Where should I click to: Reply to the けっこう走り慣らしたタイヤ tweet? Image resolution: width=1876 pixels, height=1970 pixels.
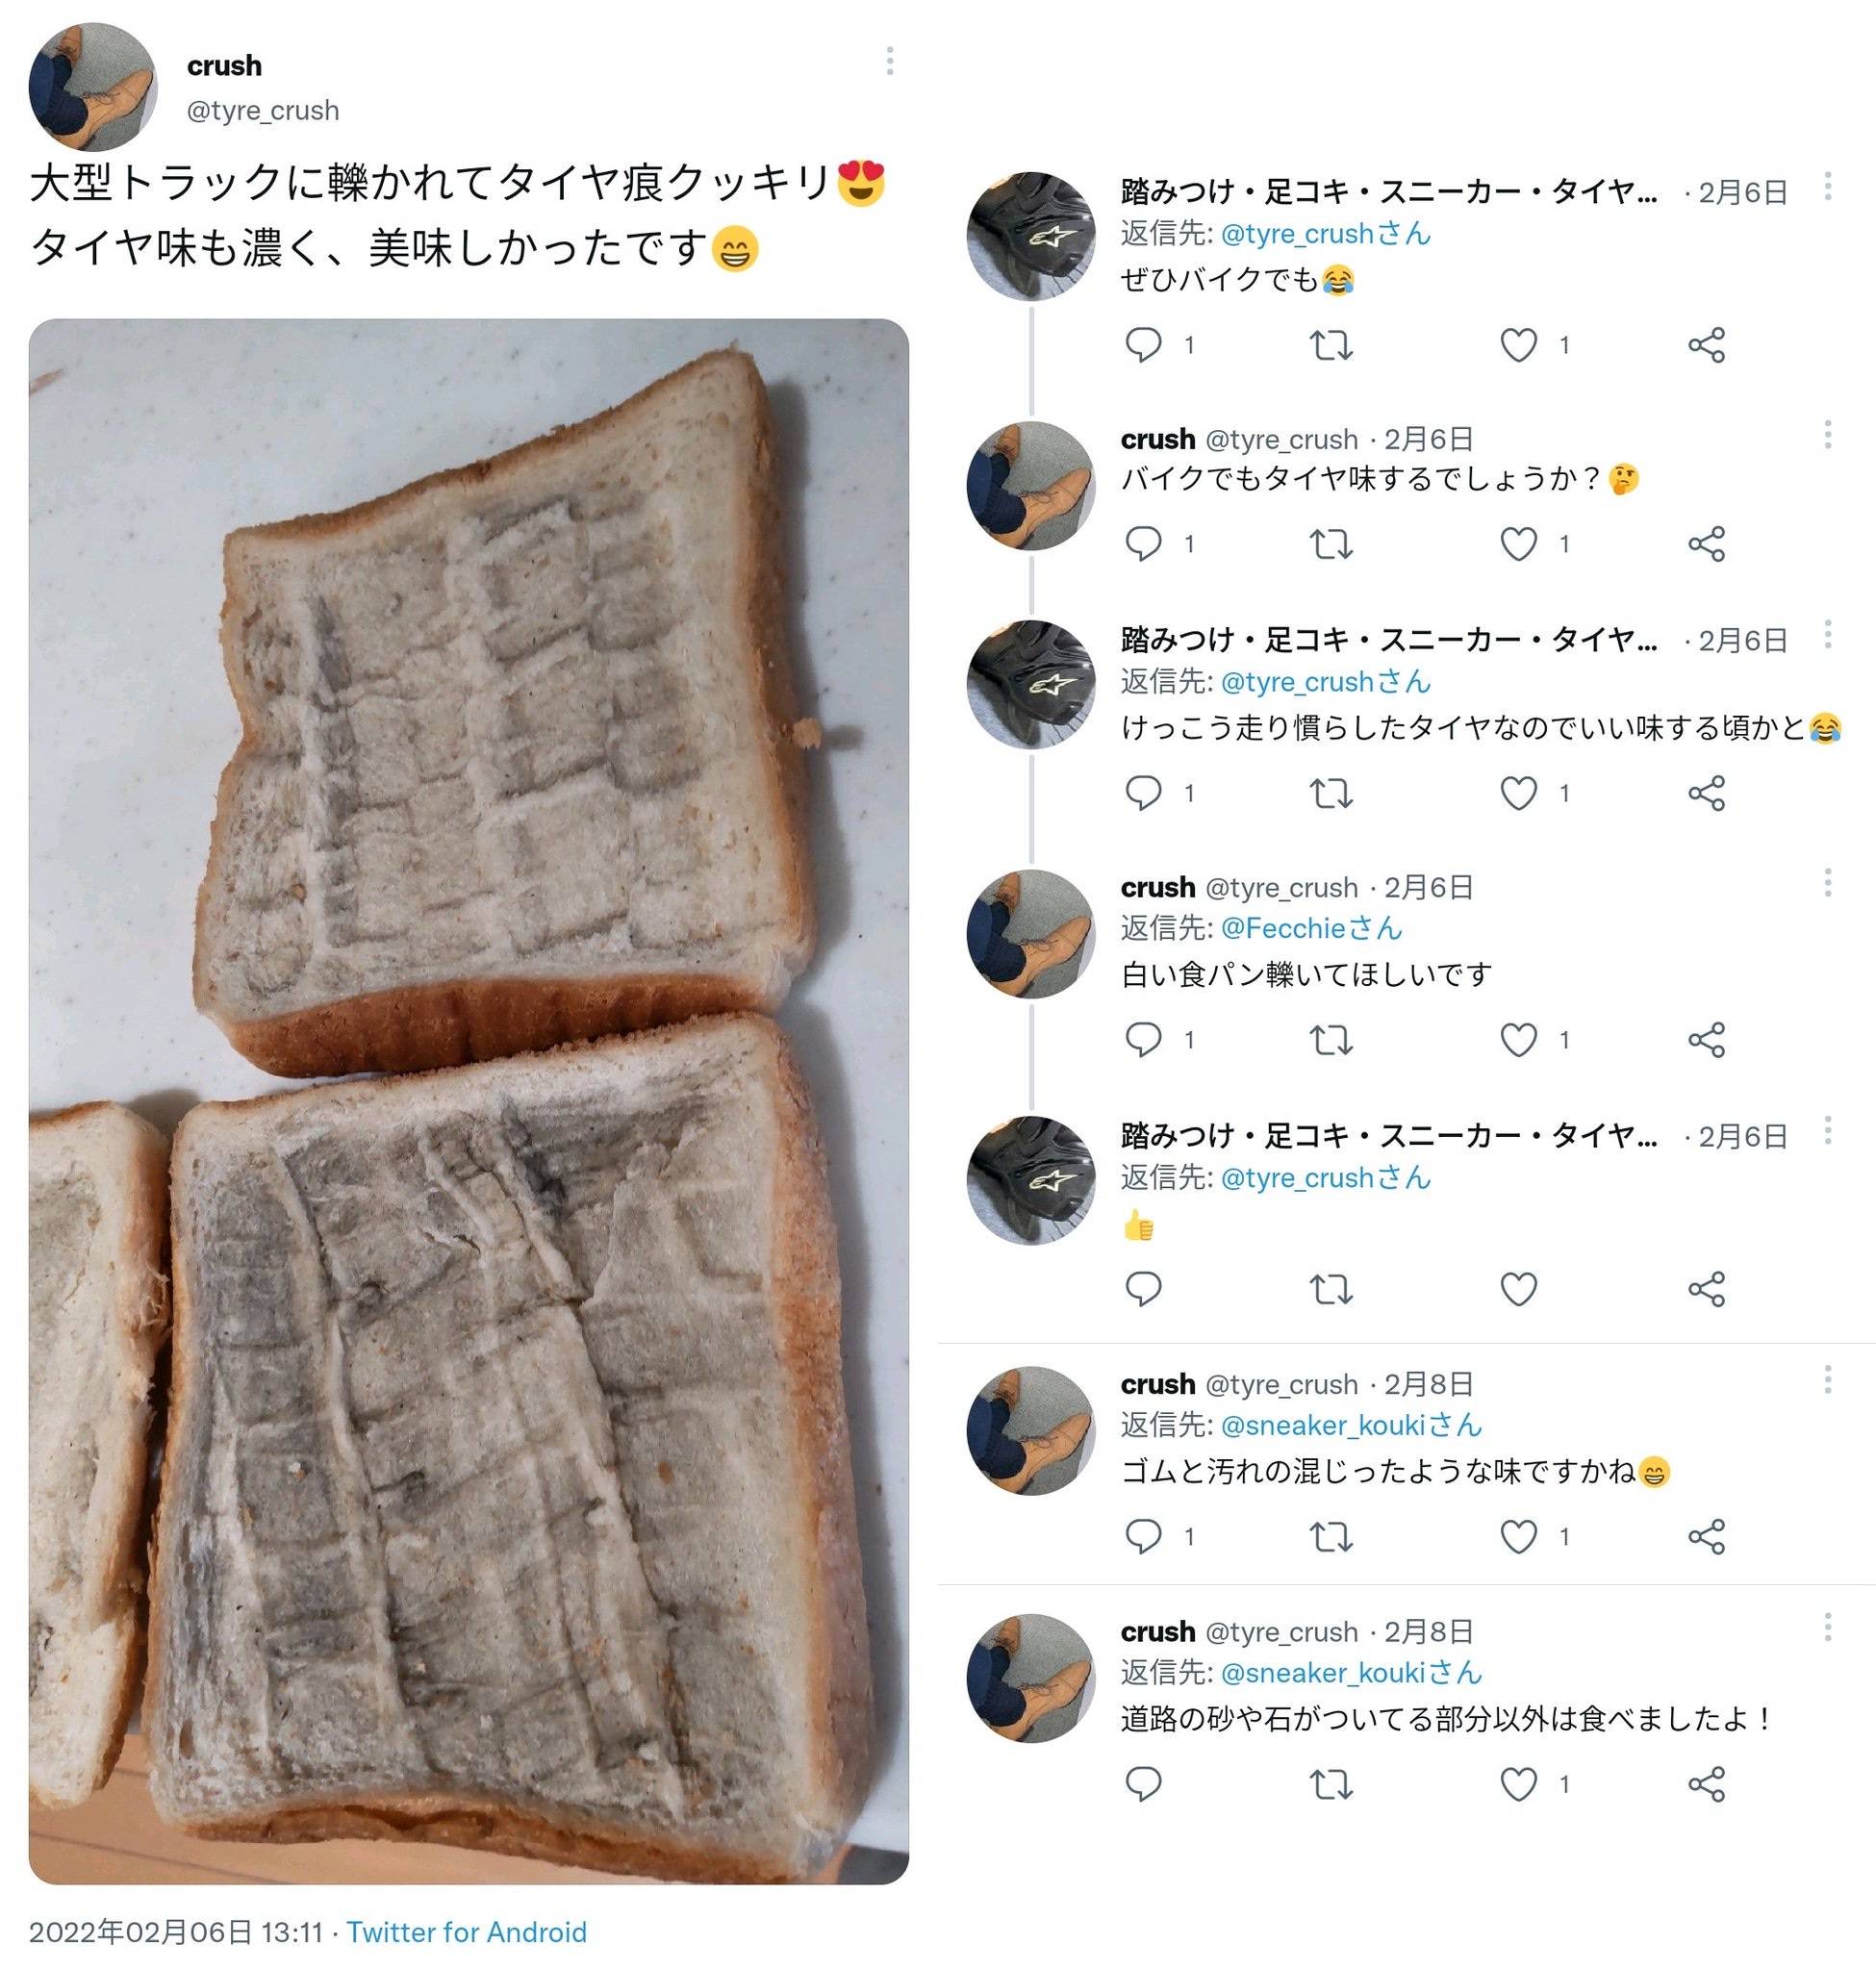tap(1143, 793)
